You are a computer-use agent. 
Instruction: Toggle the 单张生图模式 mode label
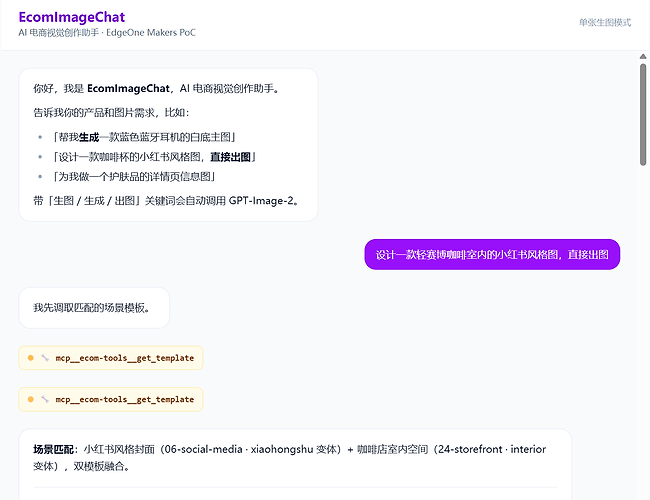(605, 22)
